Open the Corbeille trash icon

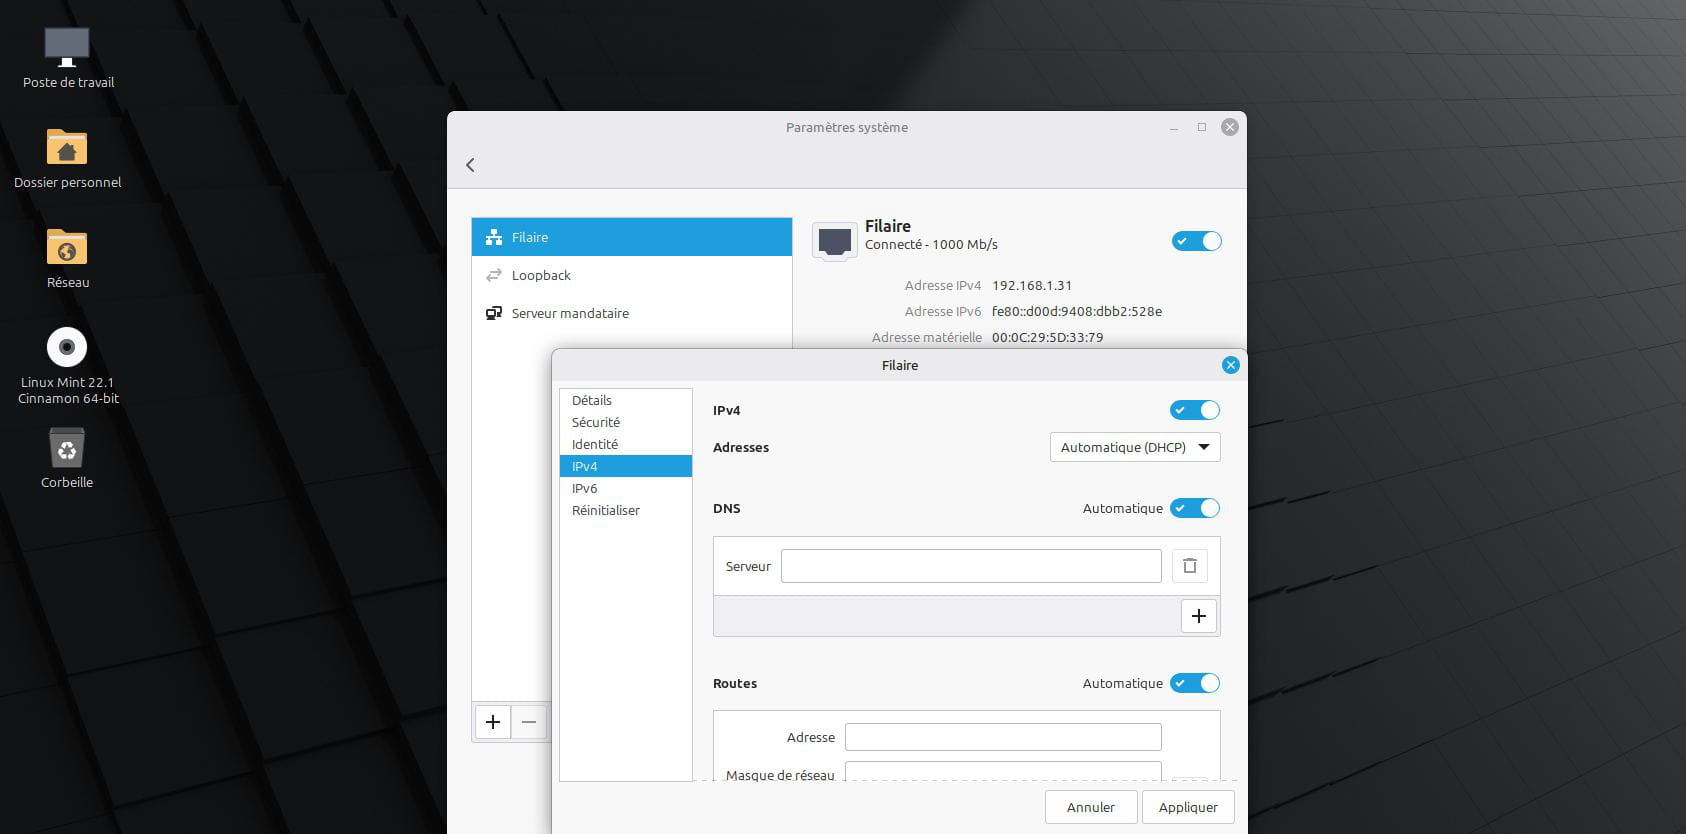pos(67,448)
